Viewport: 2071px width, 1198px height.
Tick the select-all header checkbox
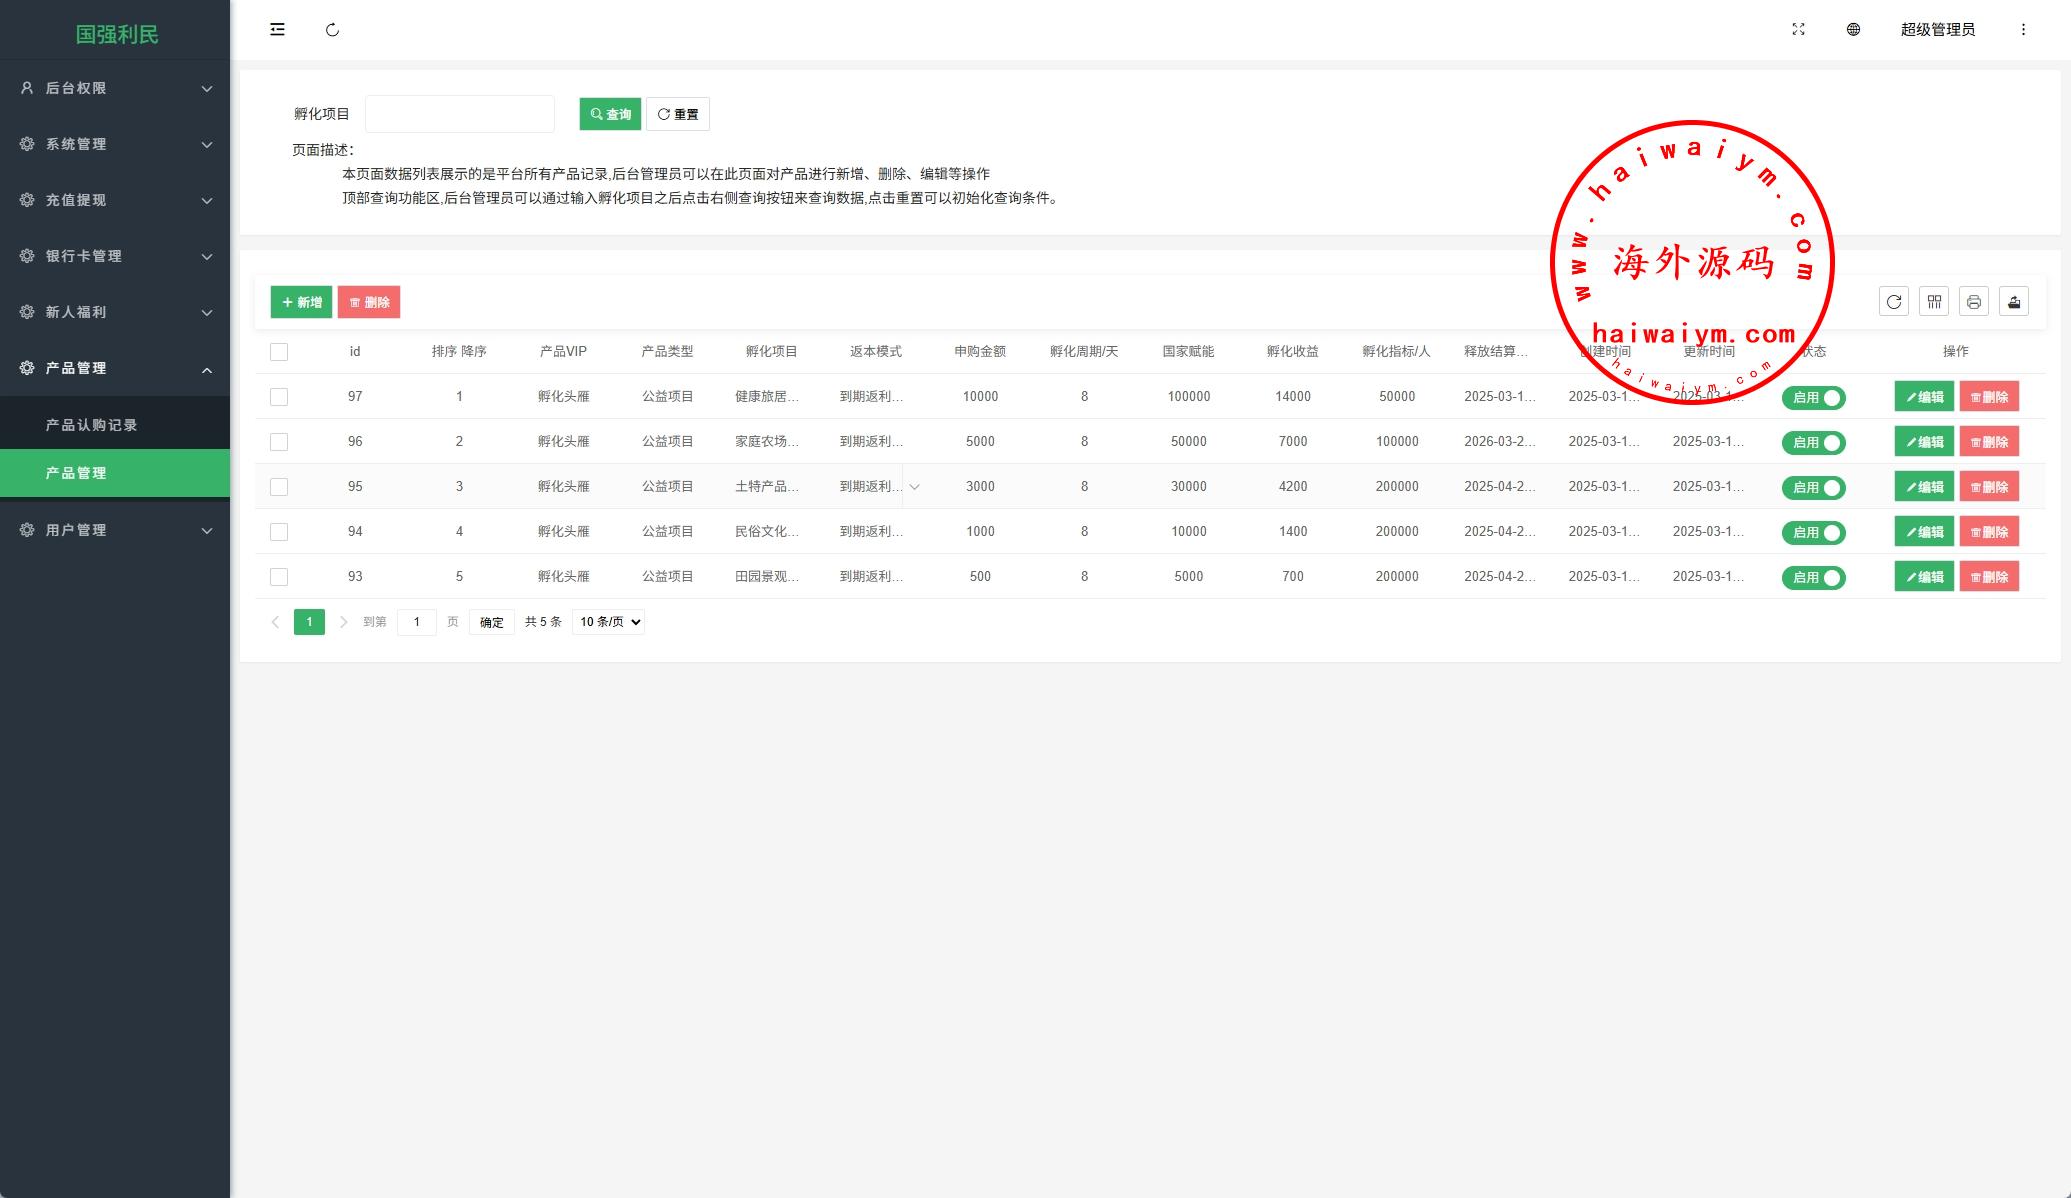coord(279,352)
